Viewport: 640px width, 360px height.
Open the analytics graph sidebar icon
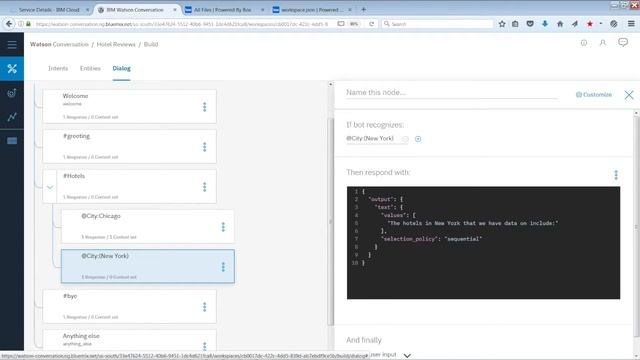click(x=12, y=117)
